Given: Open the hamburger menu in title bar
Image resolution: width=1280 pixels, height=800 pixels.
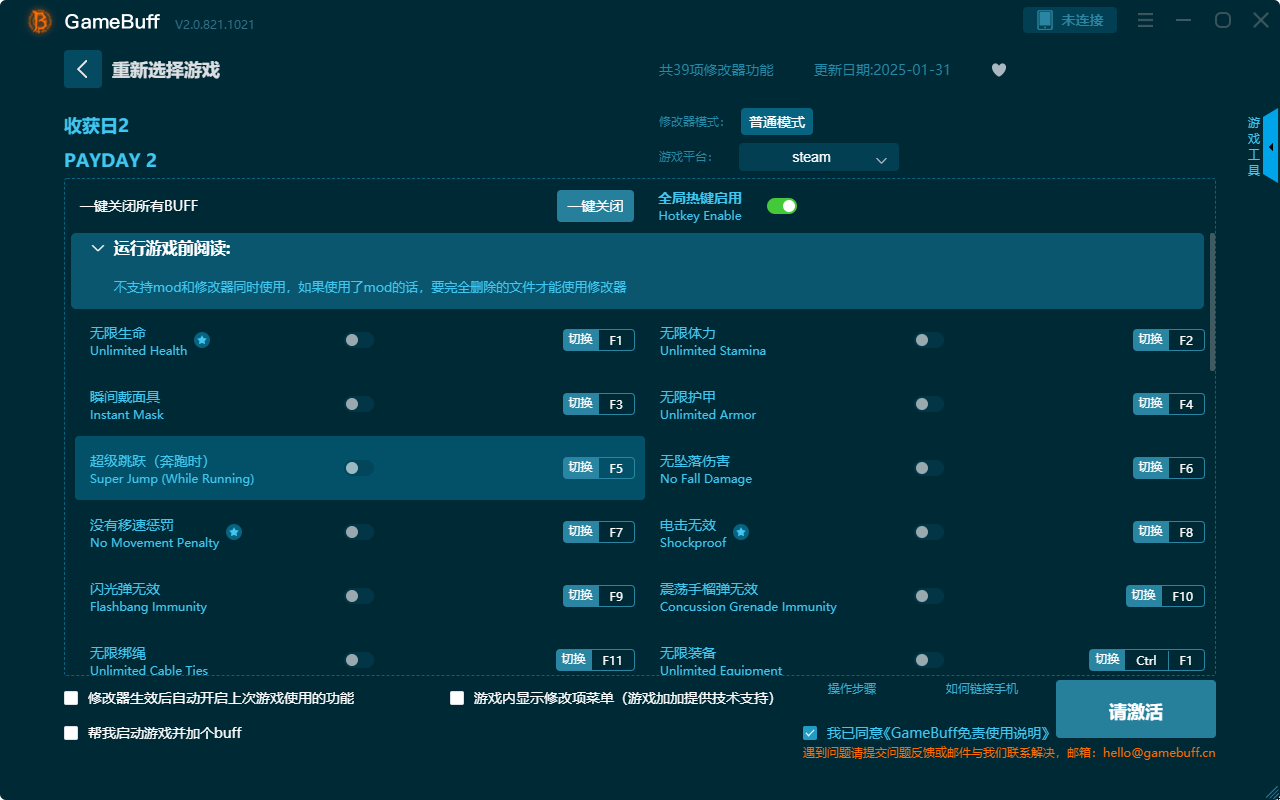Looking at the screenshot, I should tap(1145, 20).
